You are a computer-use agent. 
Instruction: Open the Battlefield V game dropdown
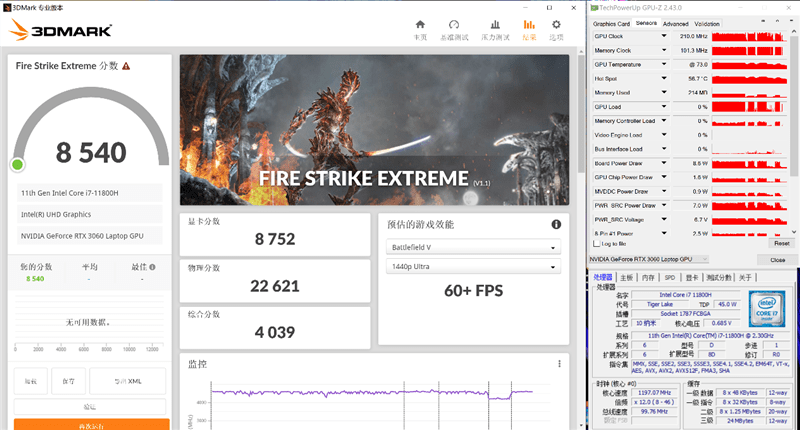[x=473, y=247]
